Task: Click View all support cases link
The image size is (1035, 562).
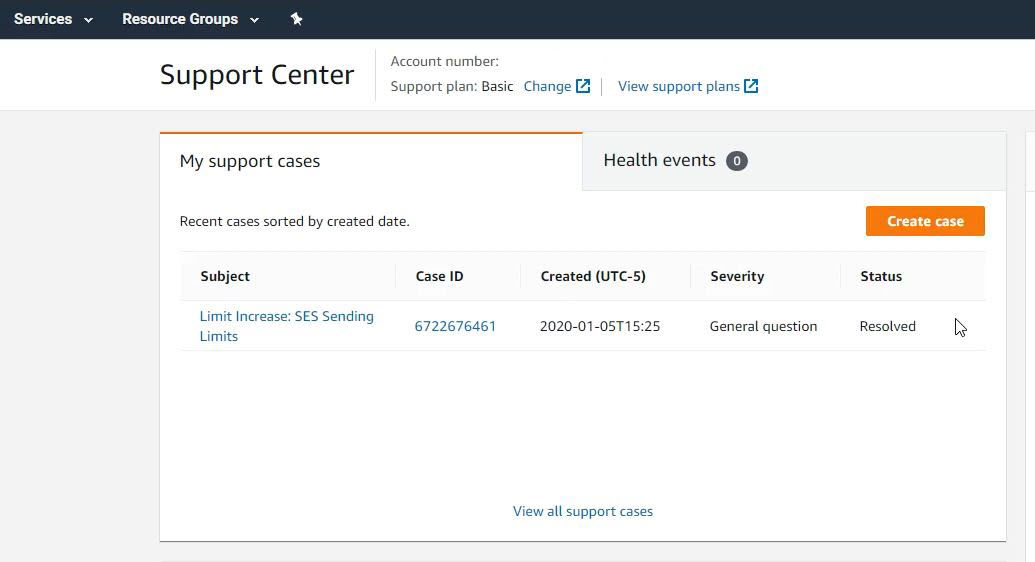Action: click(x=583, y=511)
